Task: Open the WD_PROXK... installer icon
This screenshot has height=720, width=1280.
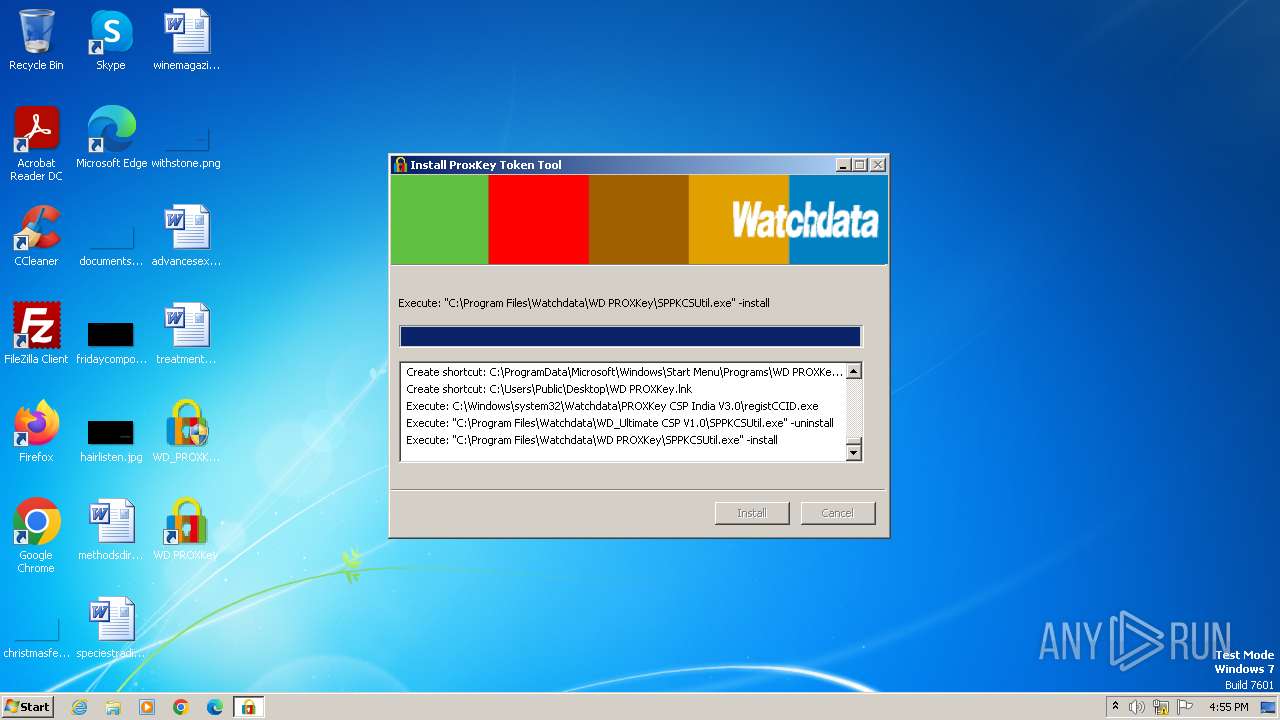Action: pos(186,432)
